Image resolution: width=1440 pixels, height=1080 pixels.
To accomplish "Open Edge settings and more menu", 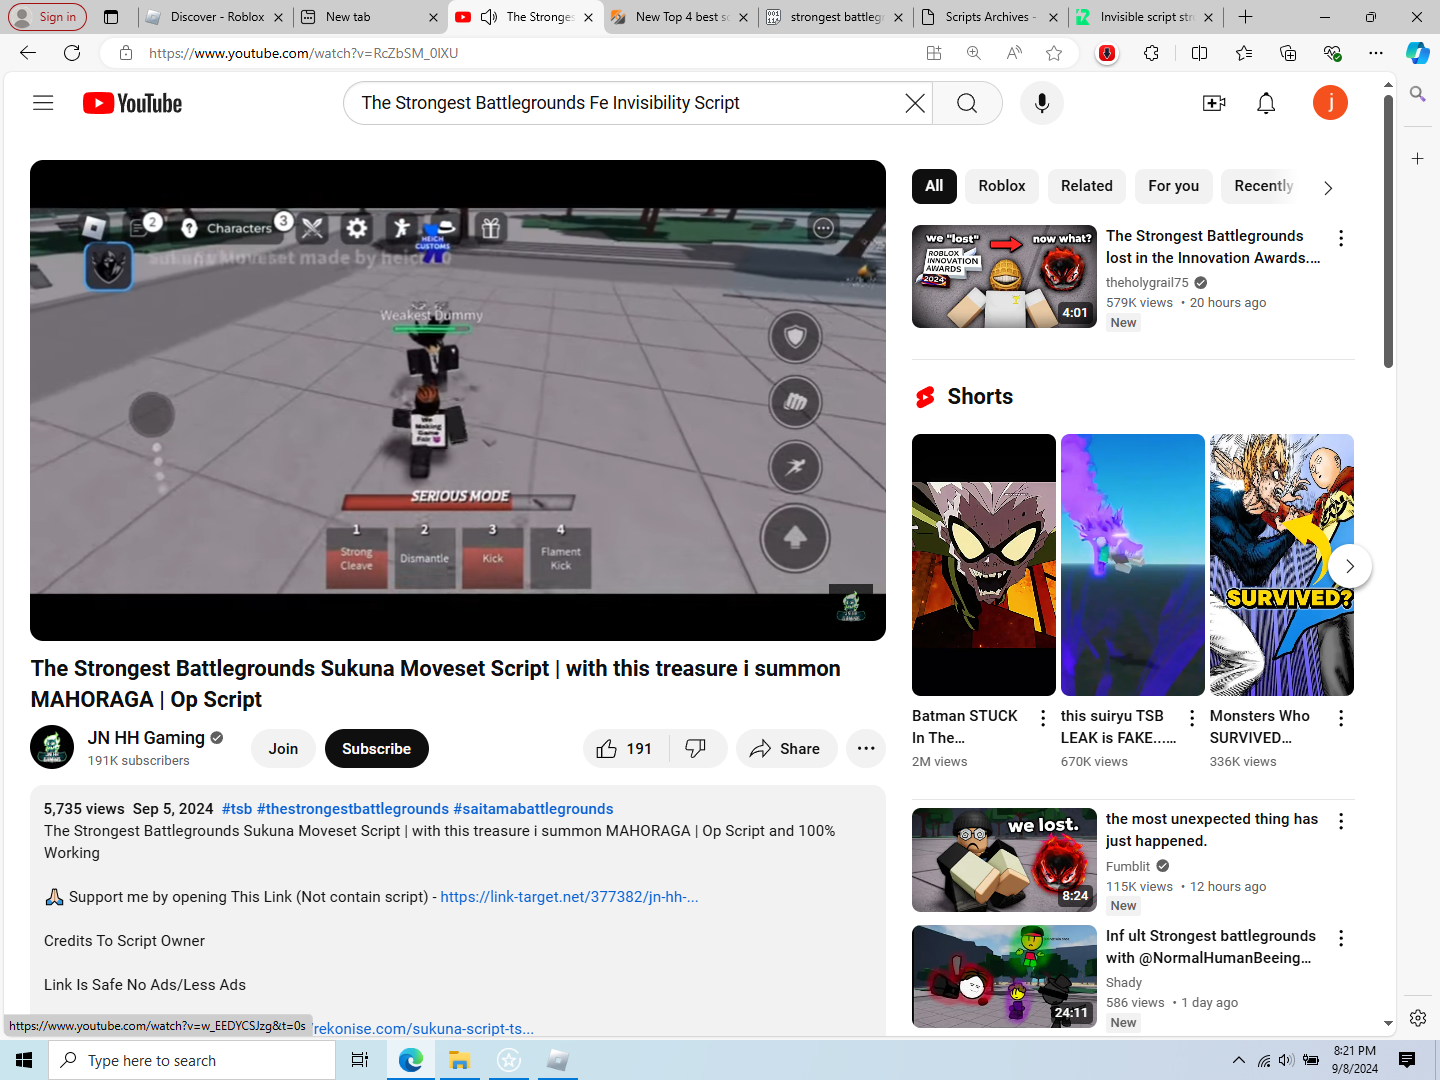I will [1376, 53].
